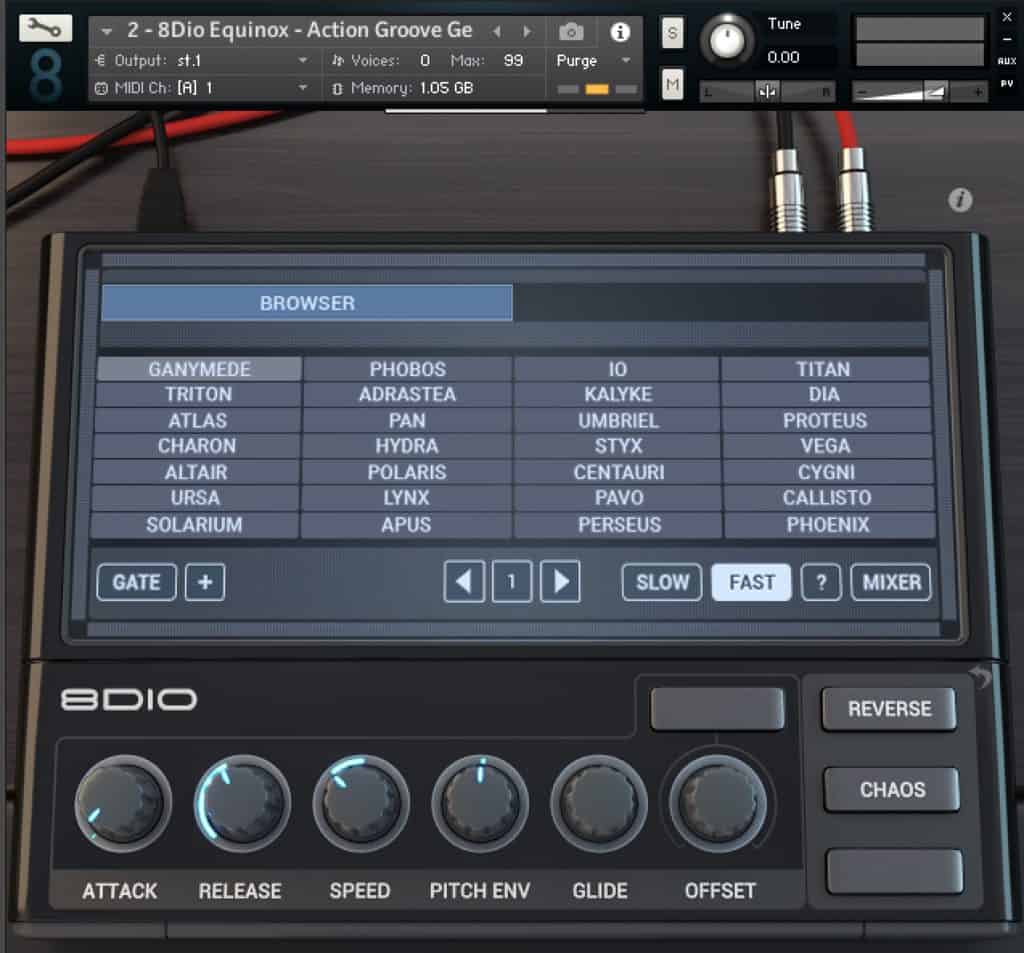
Task: Select the ALTAIR preset
Action: coord(196,472)
